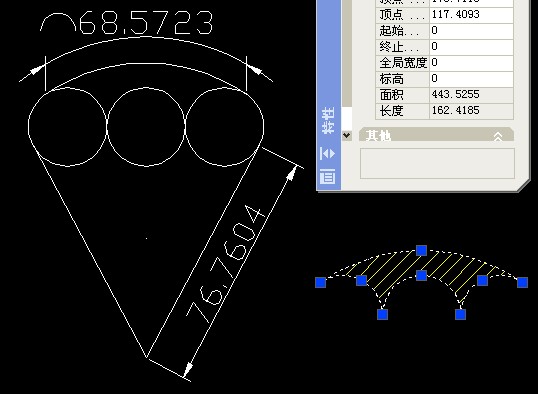Click the palette scroll-down arrow button
Image resolution: width=538 pixels, height=394 pixels.
click(347, 135)
